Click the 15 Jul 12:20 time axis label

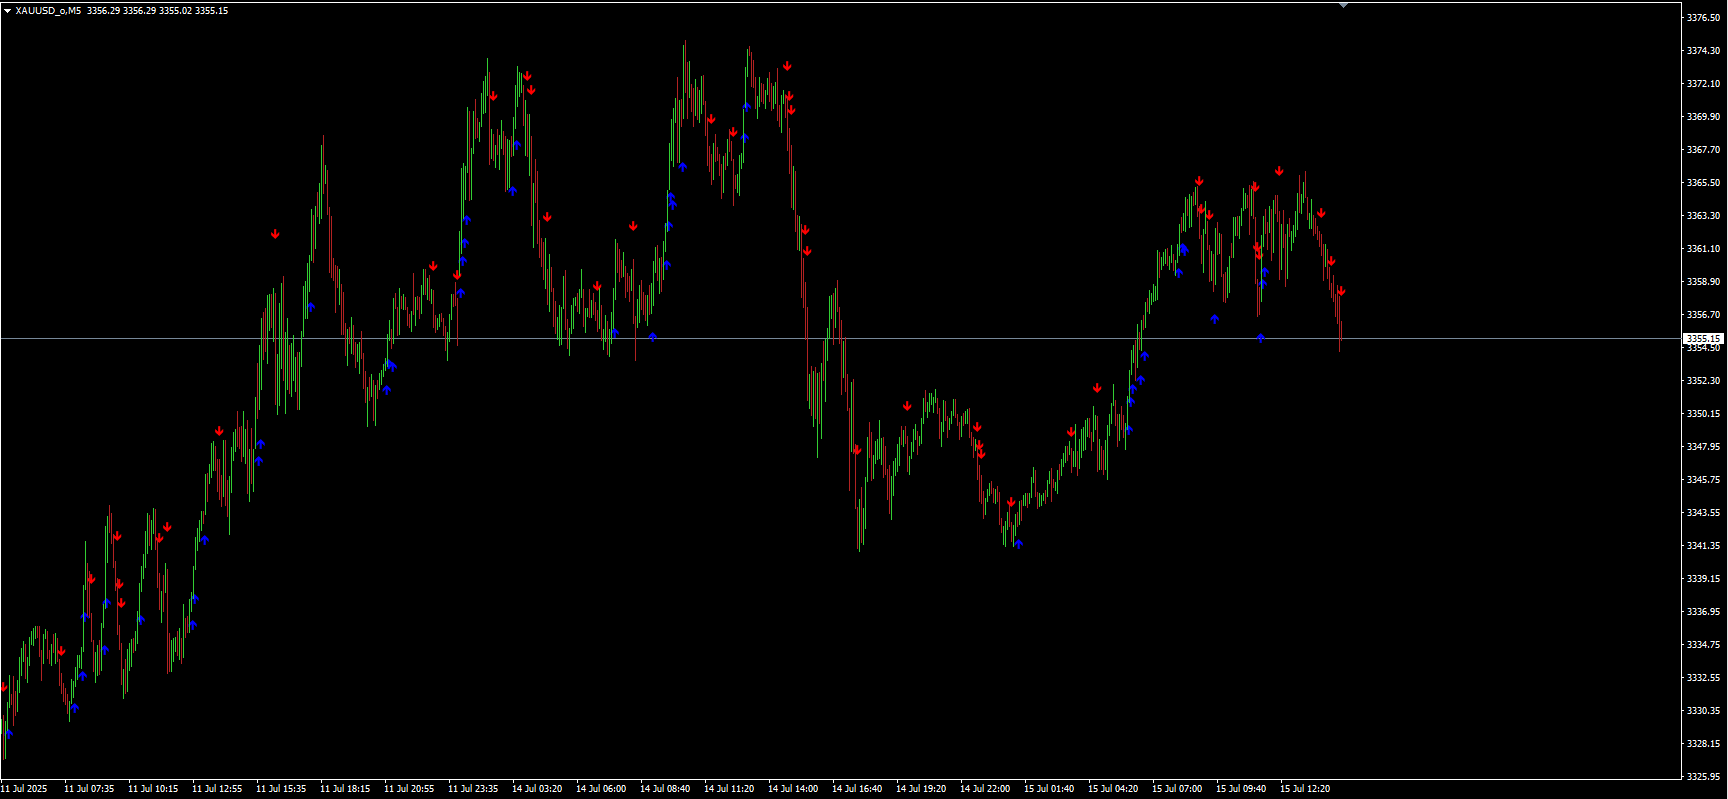pos(1305,789)
